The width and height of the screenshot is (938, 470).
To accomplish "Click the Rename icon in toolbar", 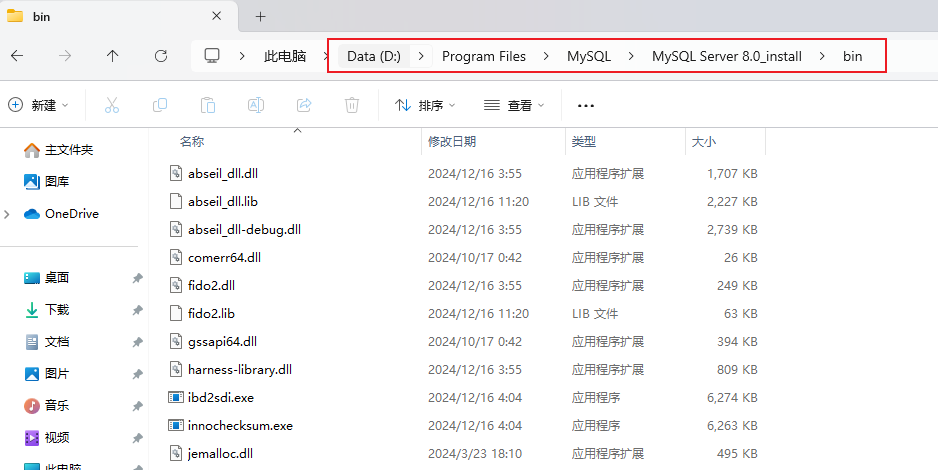I will tap(256, 105).
